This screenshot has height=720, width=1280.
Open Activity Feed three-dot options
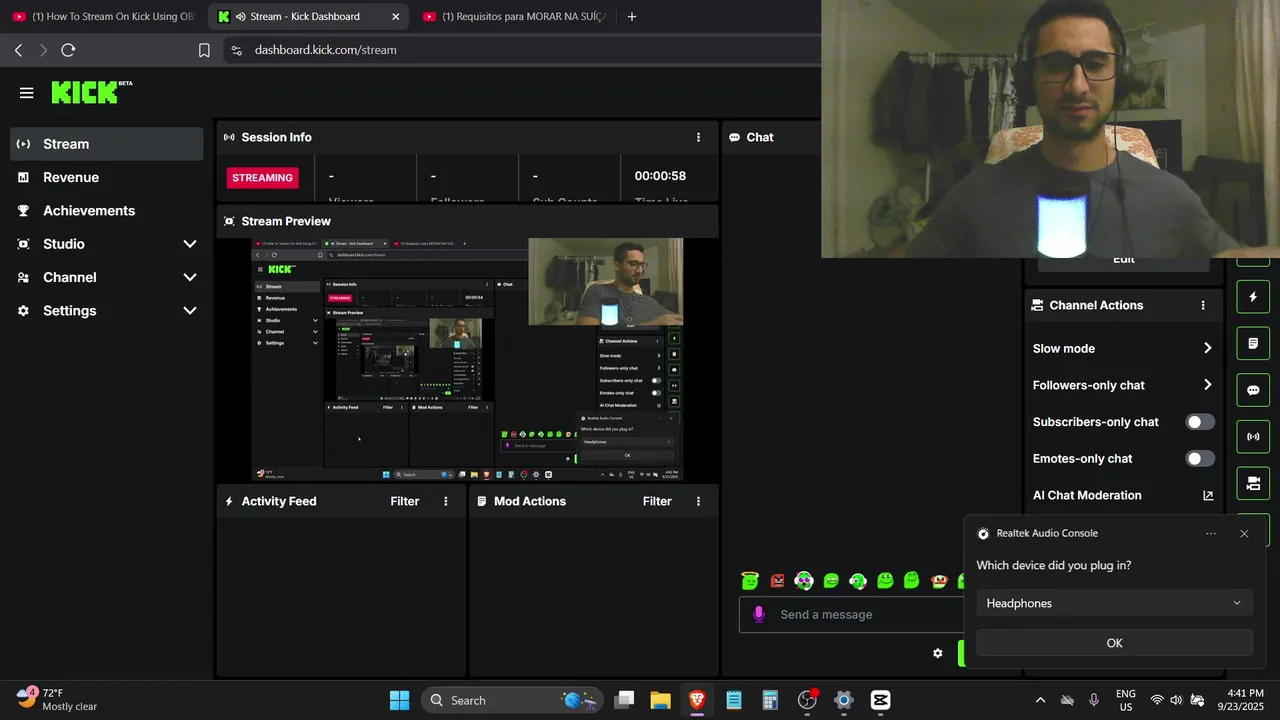click(x=446, y=501)
